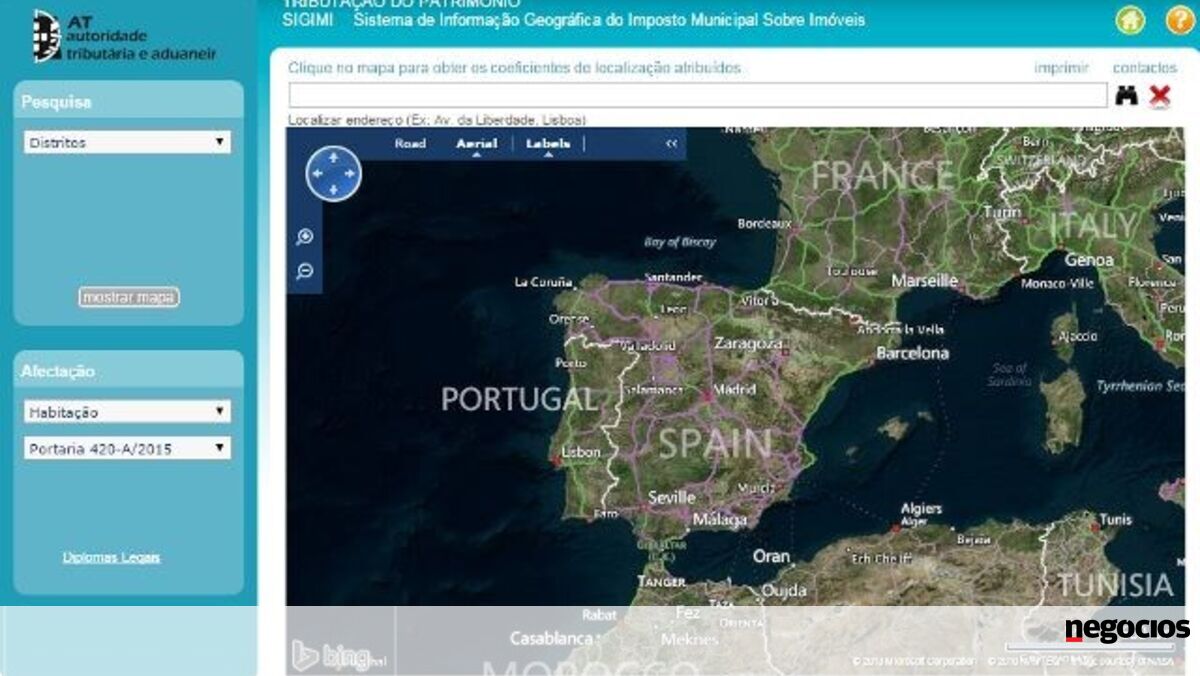Open the Habitação dropdown

coord(127,412)
